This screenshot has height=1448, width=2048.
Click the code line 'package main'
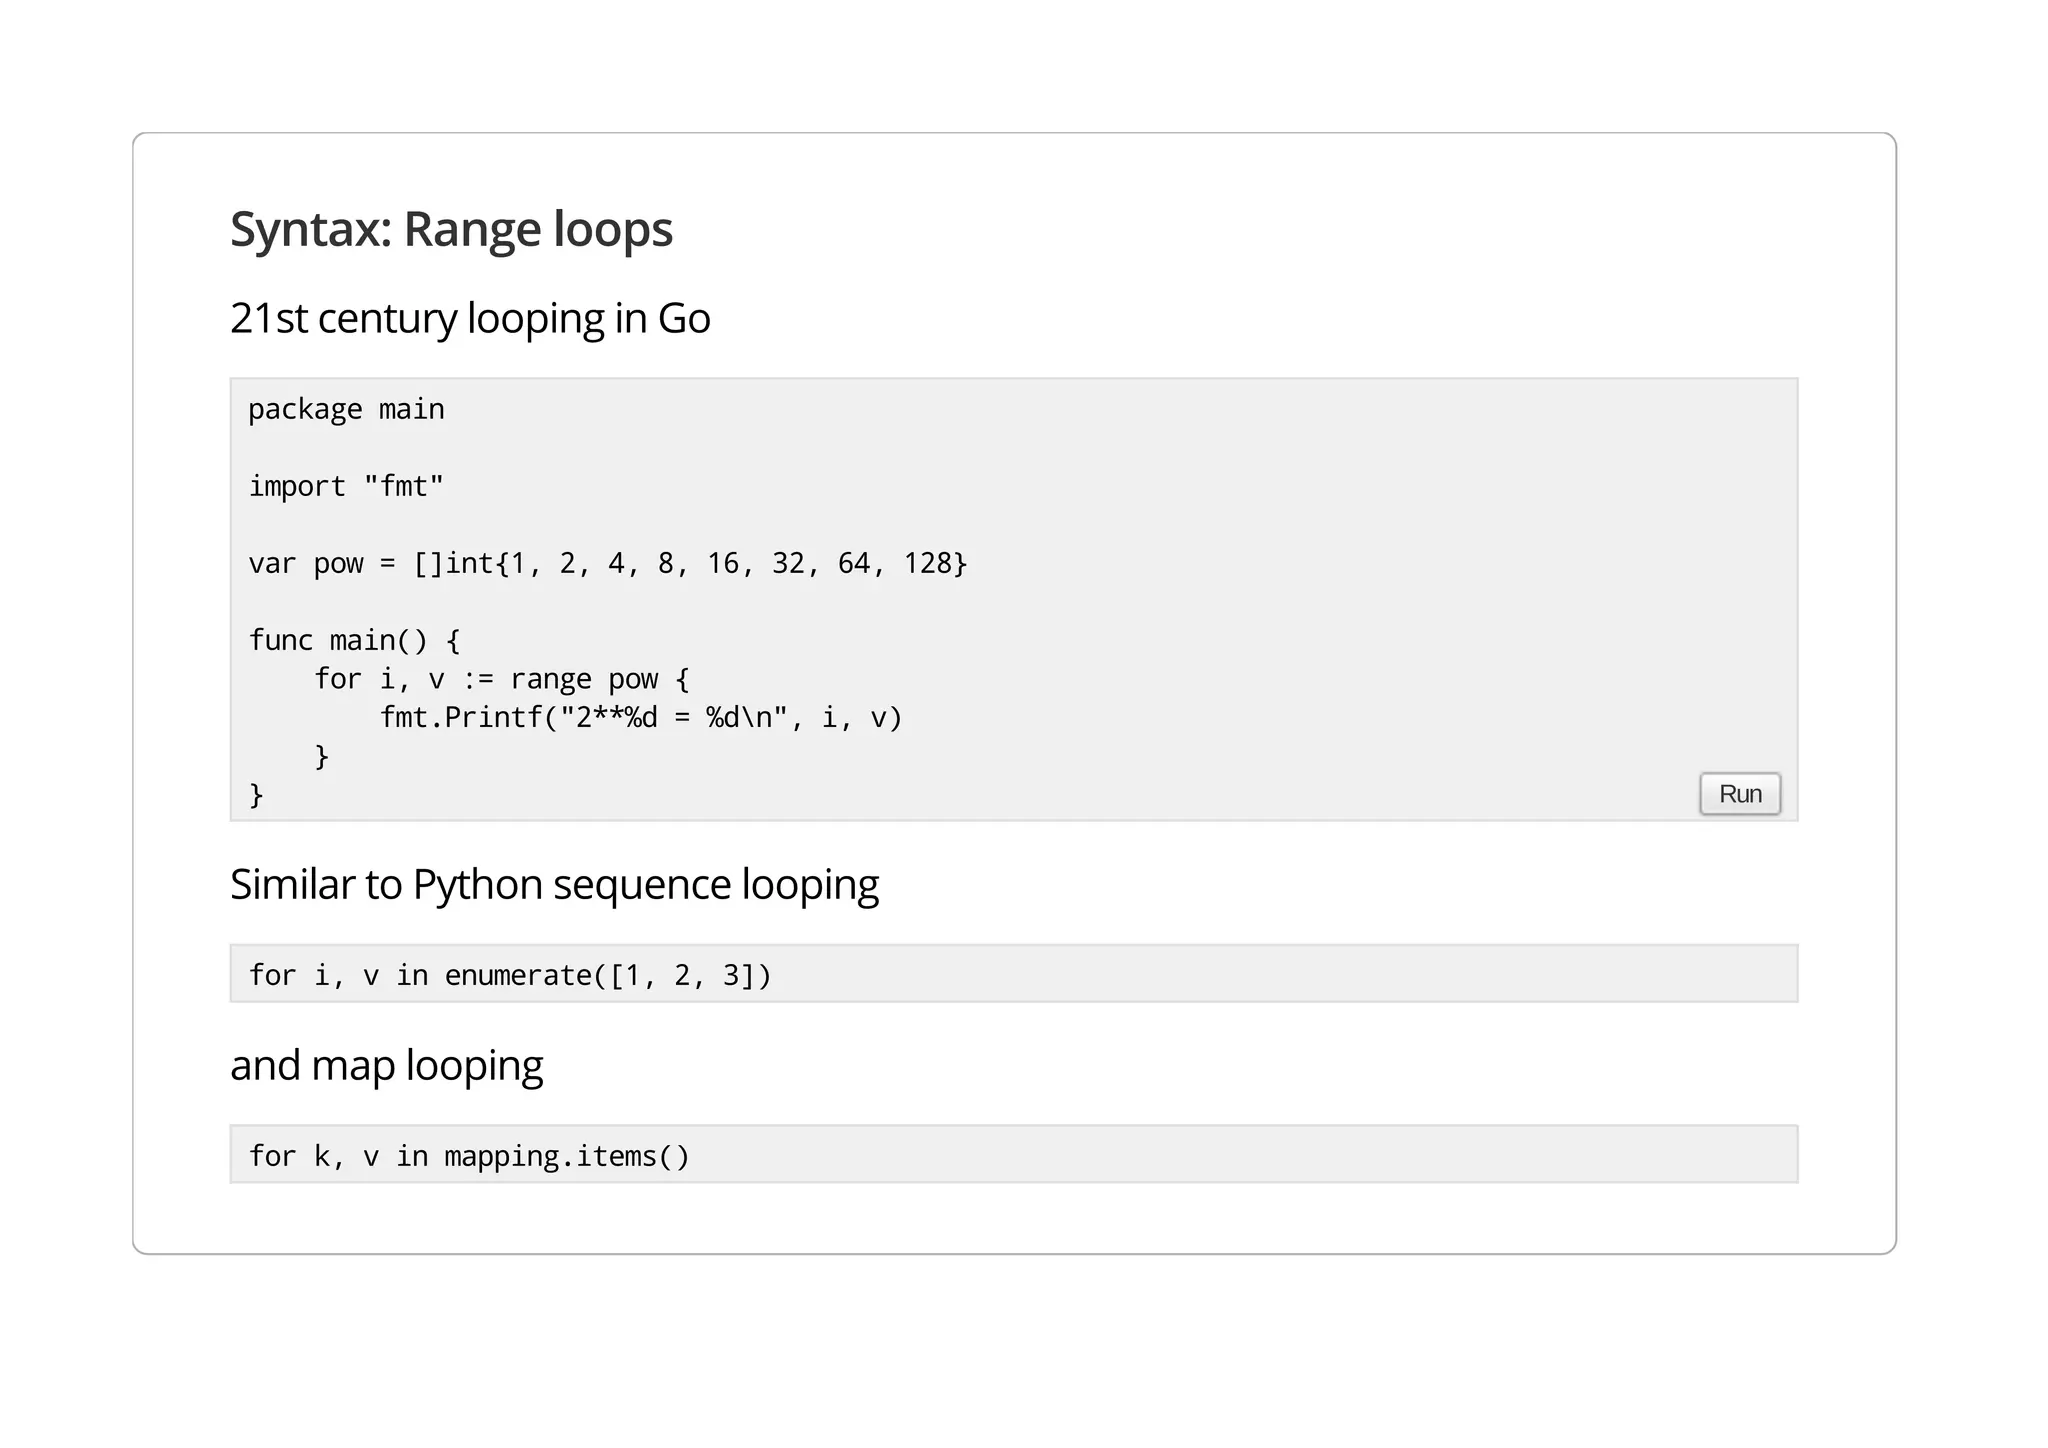(x=346, y=410)
